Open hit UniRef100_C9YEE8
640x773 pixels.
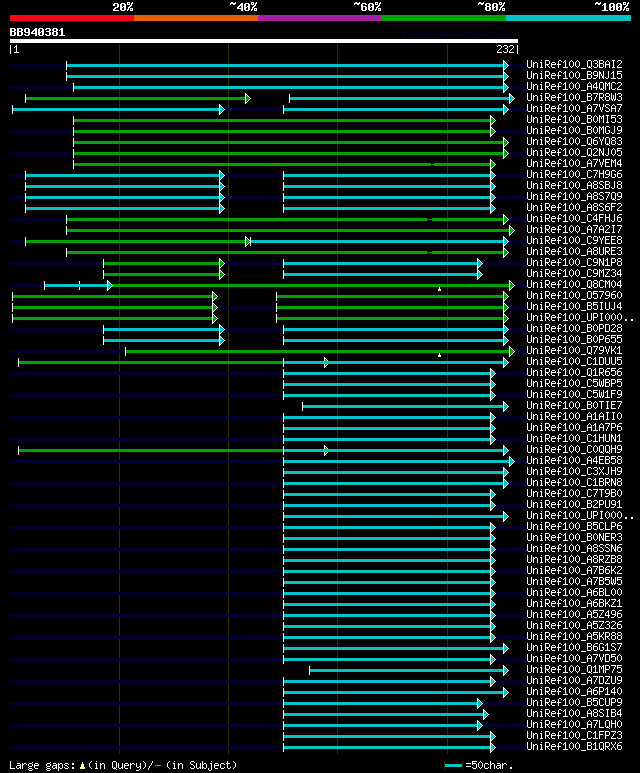[x=574, y=241]
